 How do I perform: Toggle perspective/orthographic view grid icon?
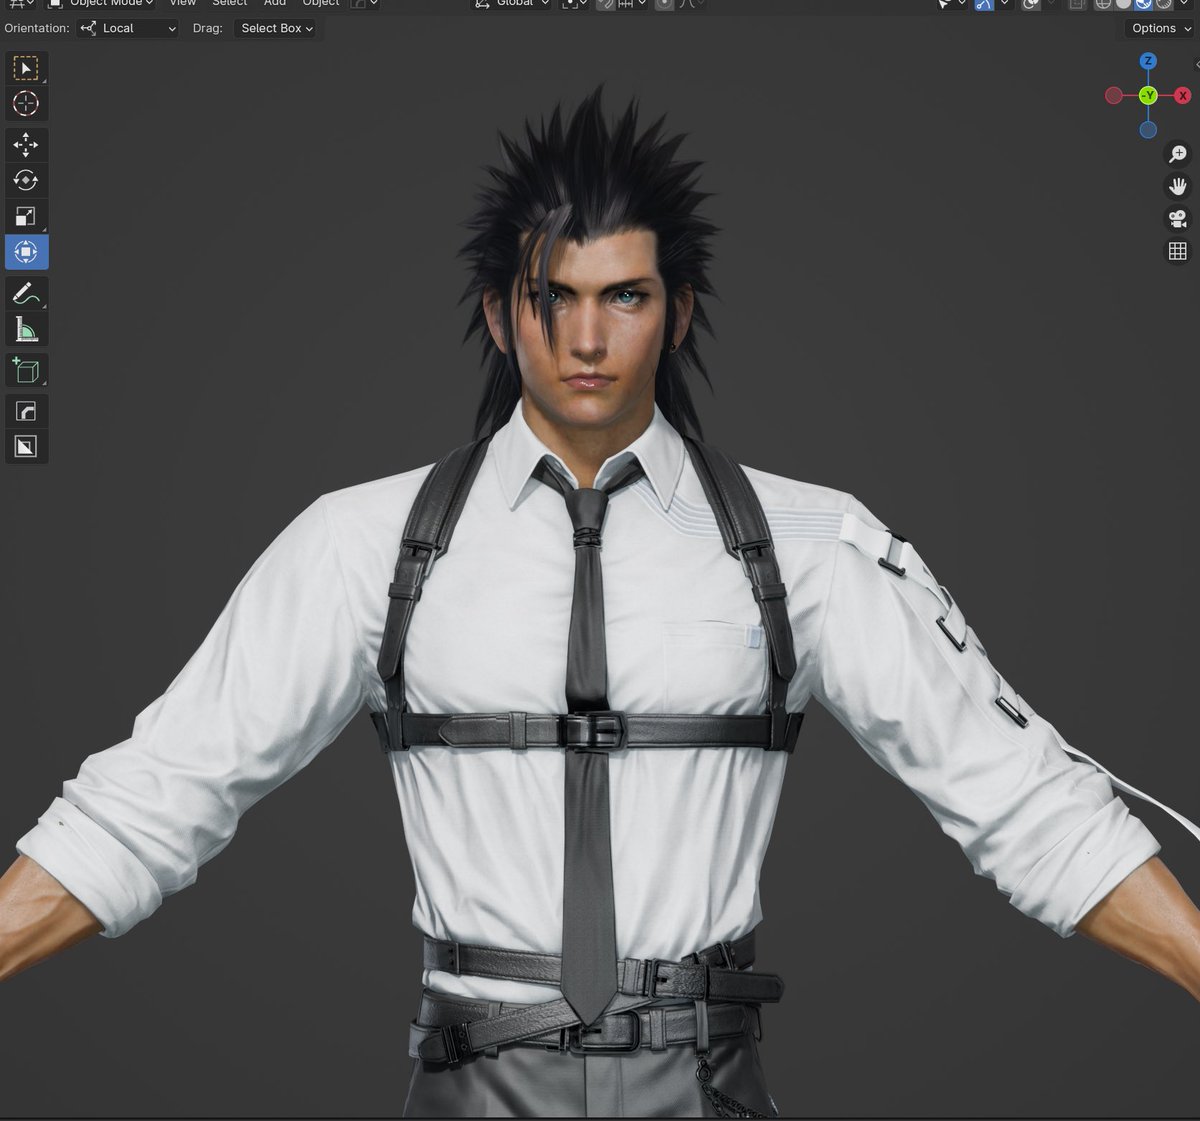coord(1178,251)
